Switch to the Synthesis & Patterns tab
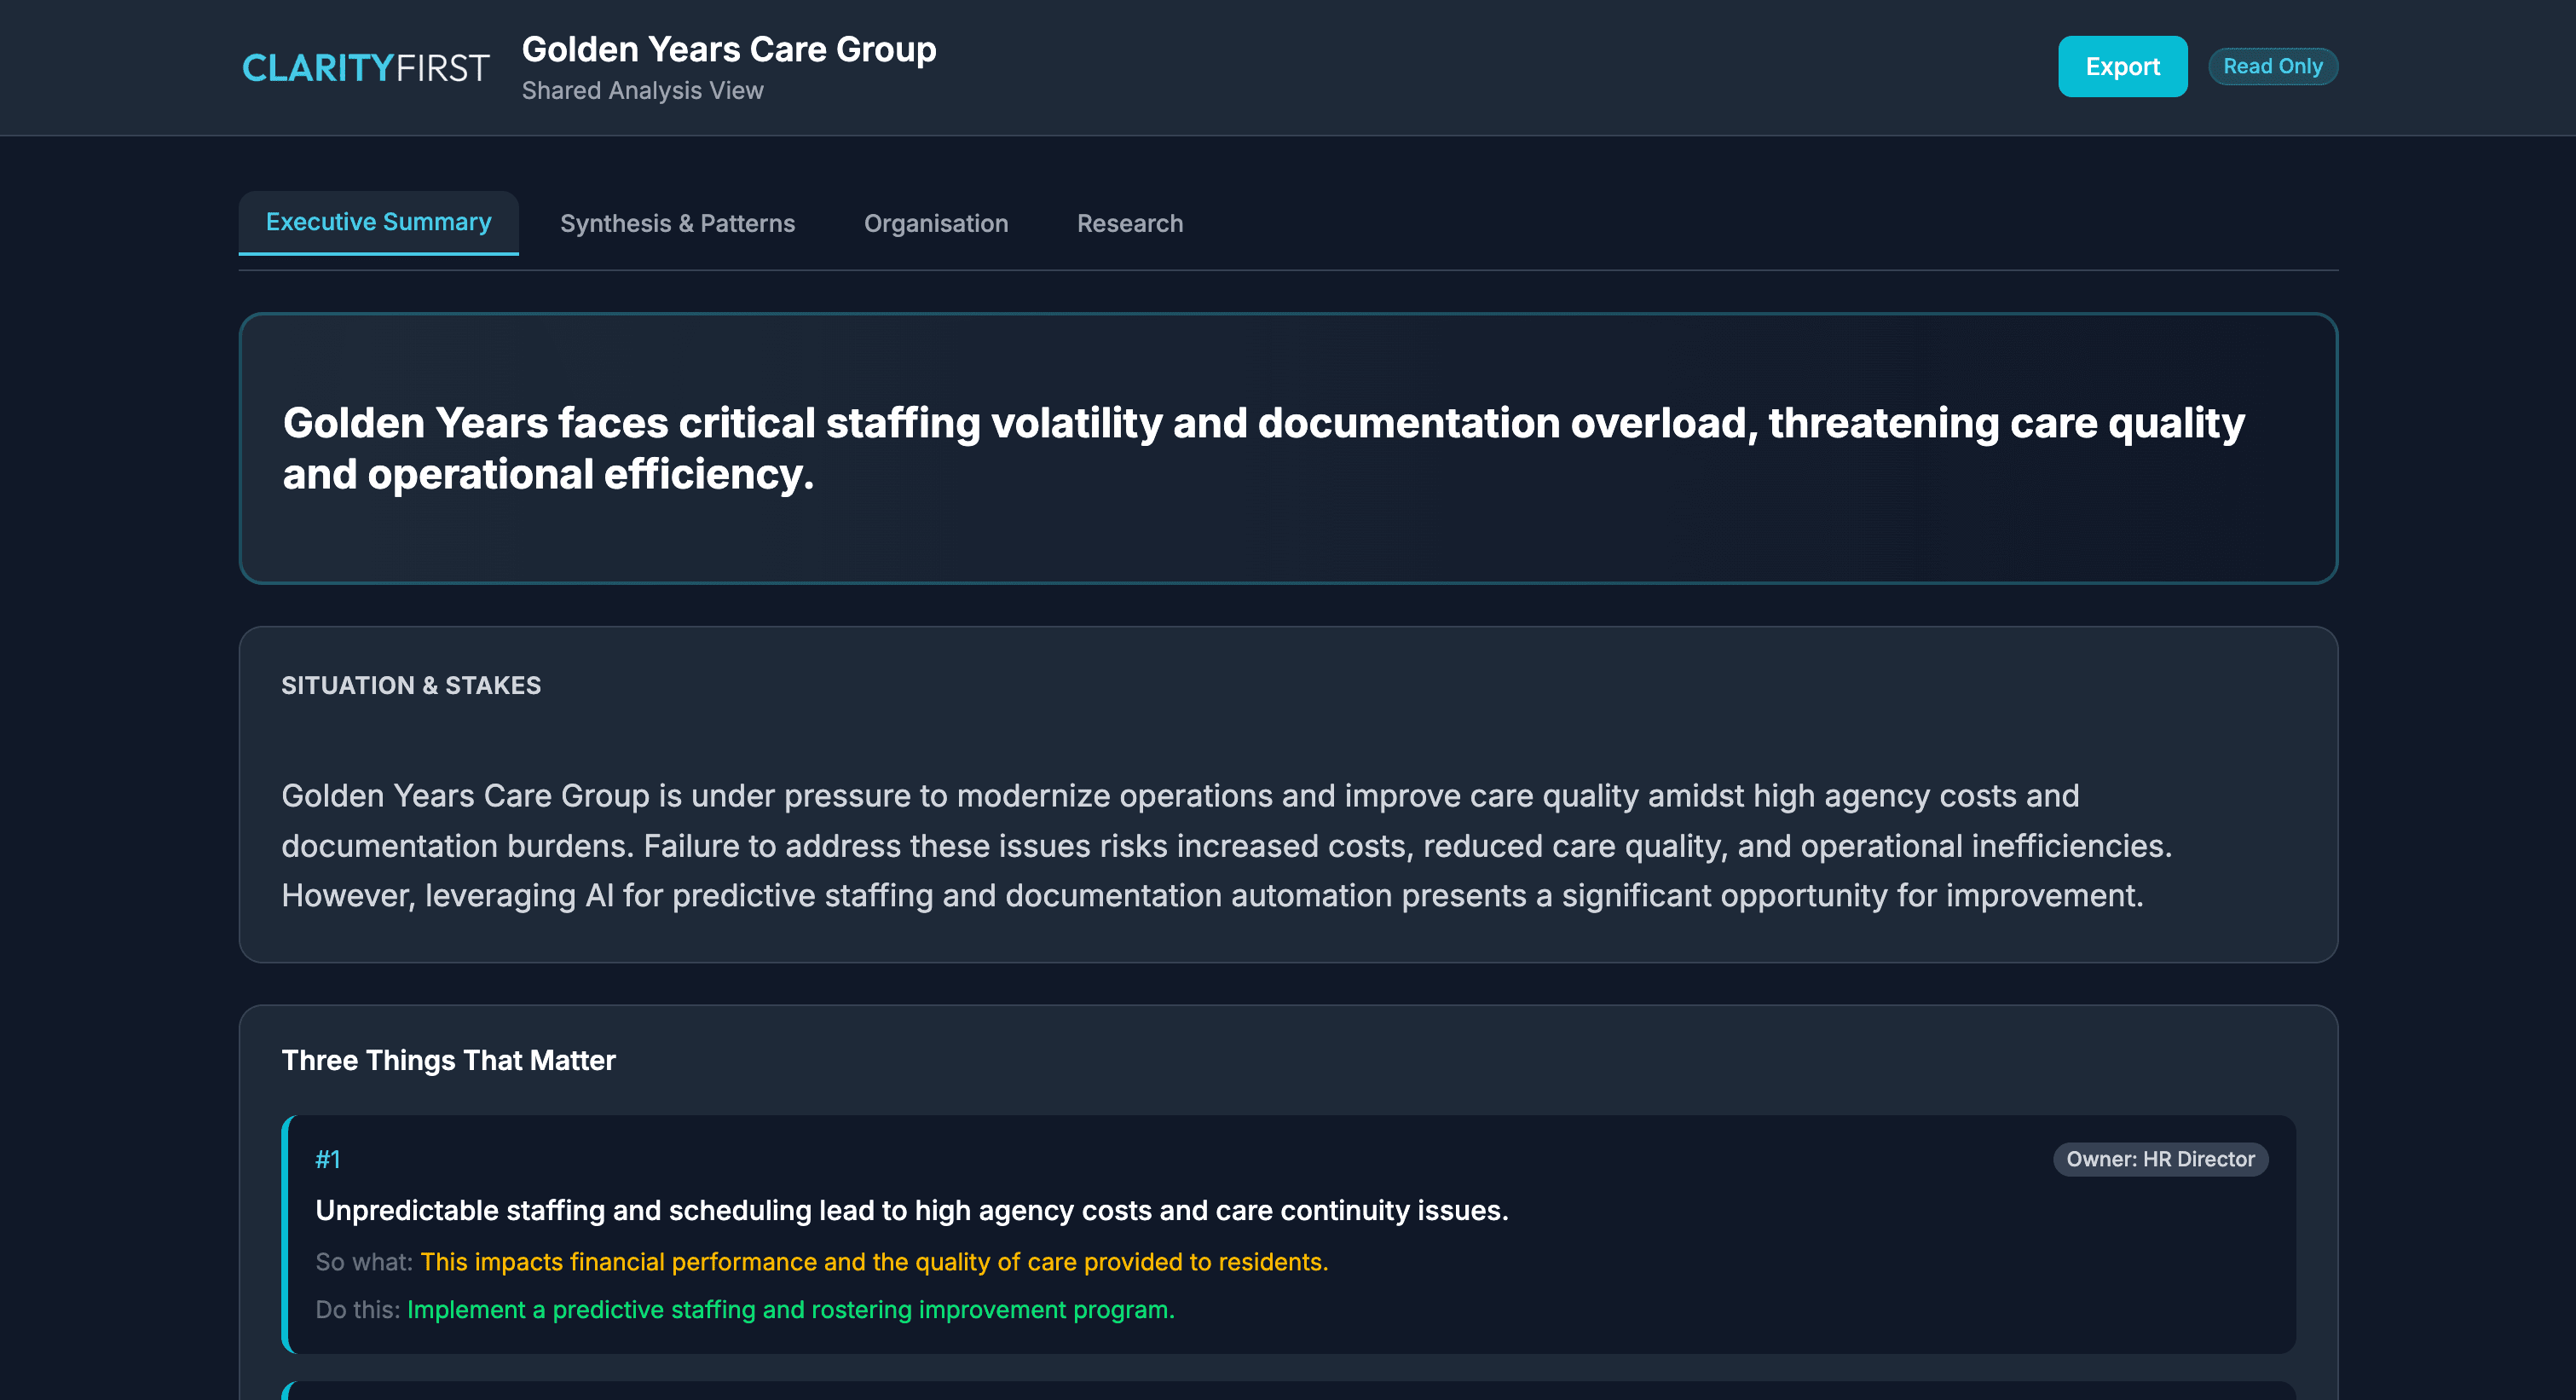Viewport: 2576px width, 1400px height. 677,222
